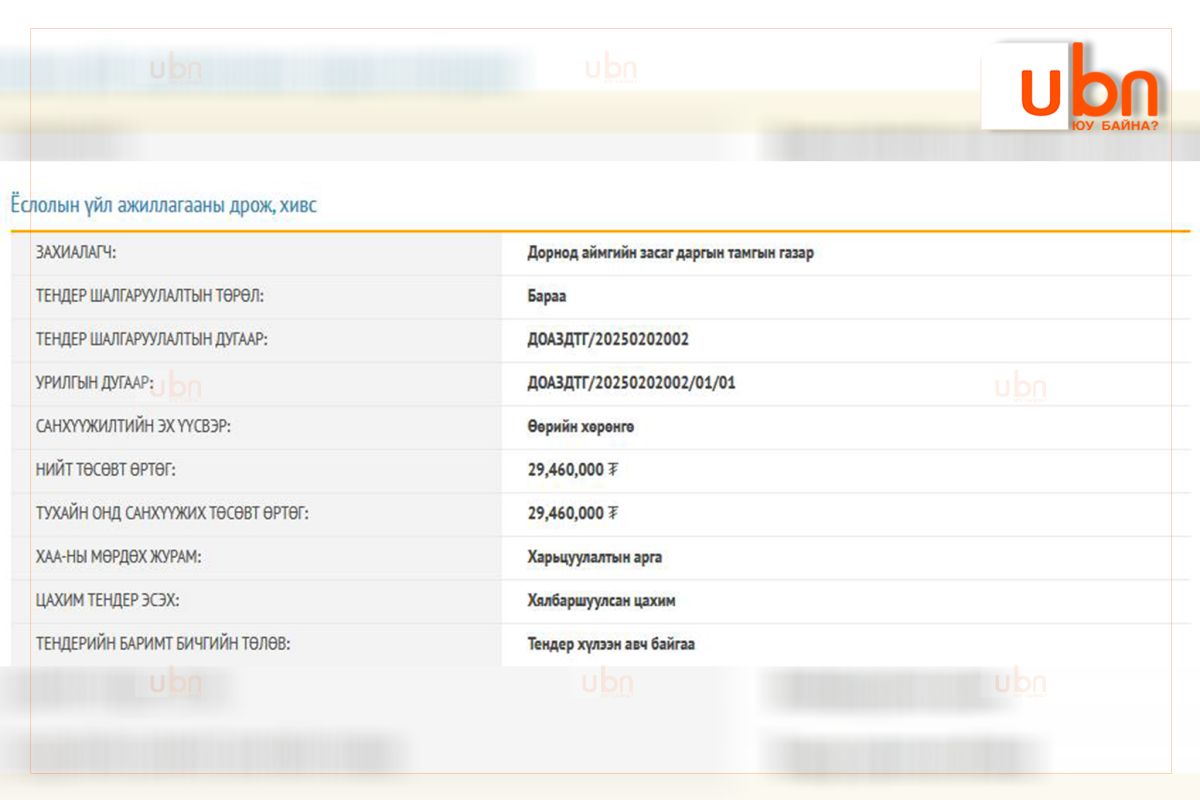Click the 'ЮУ БАЙНА?' text under the logo
The width and height of the screenshot is (1200, 800).
pos(1114,126)
